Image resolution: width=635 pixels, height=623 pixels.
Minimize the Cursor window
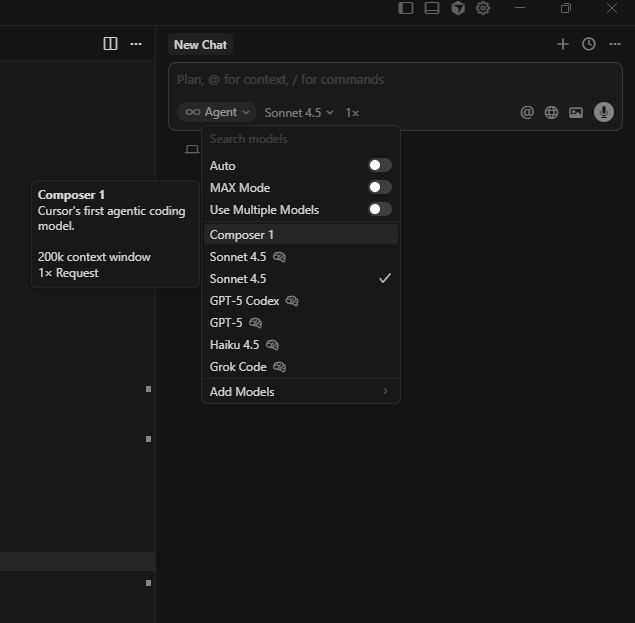tap(520, 8)
